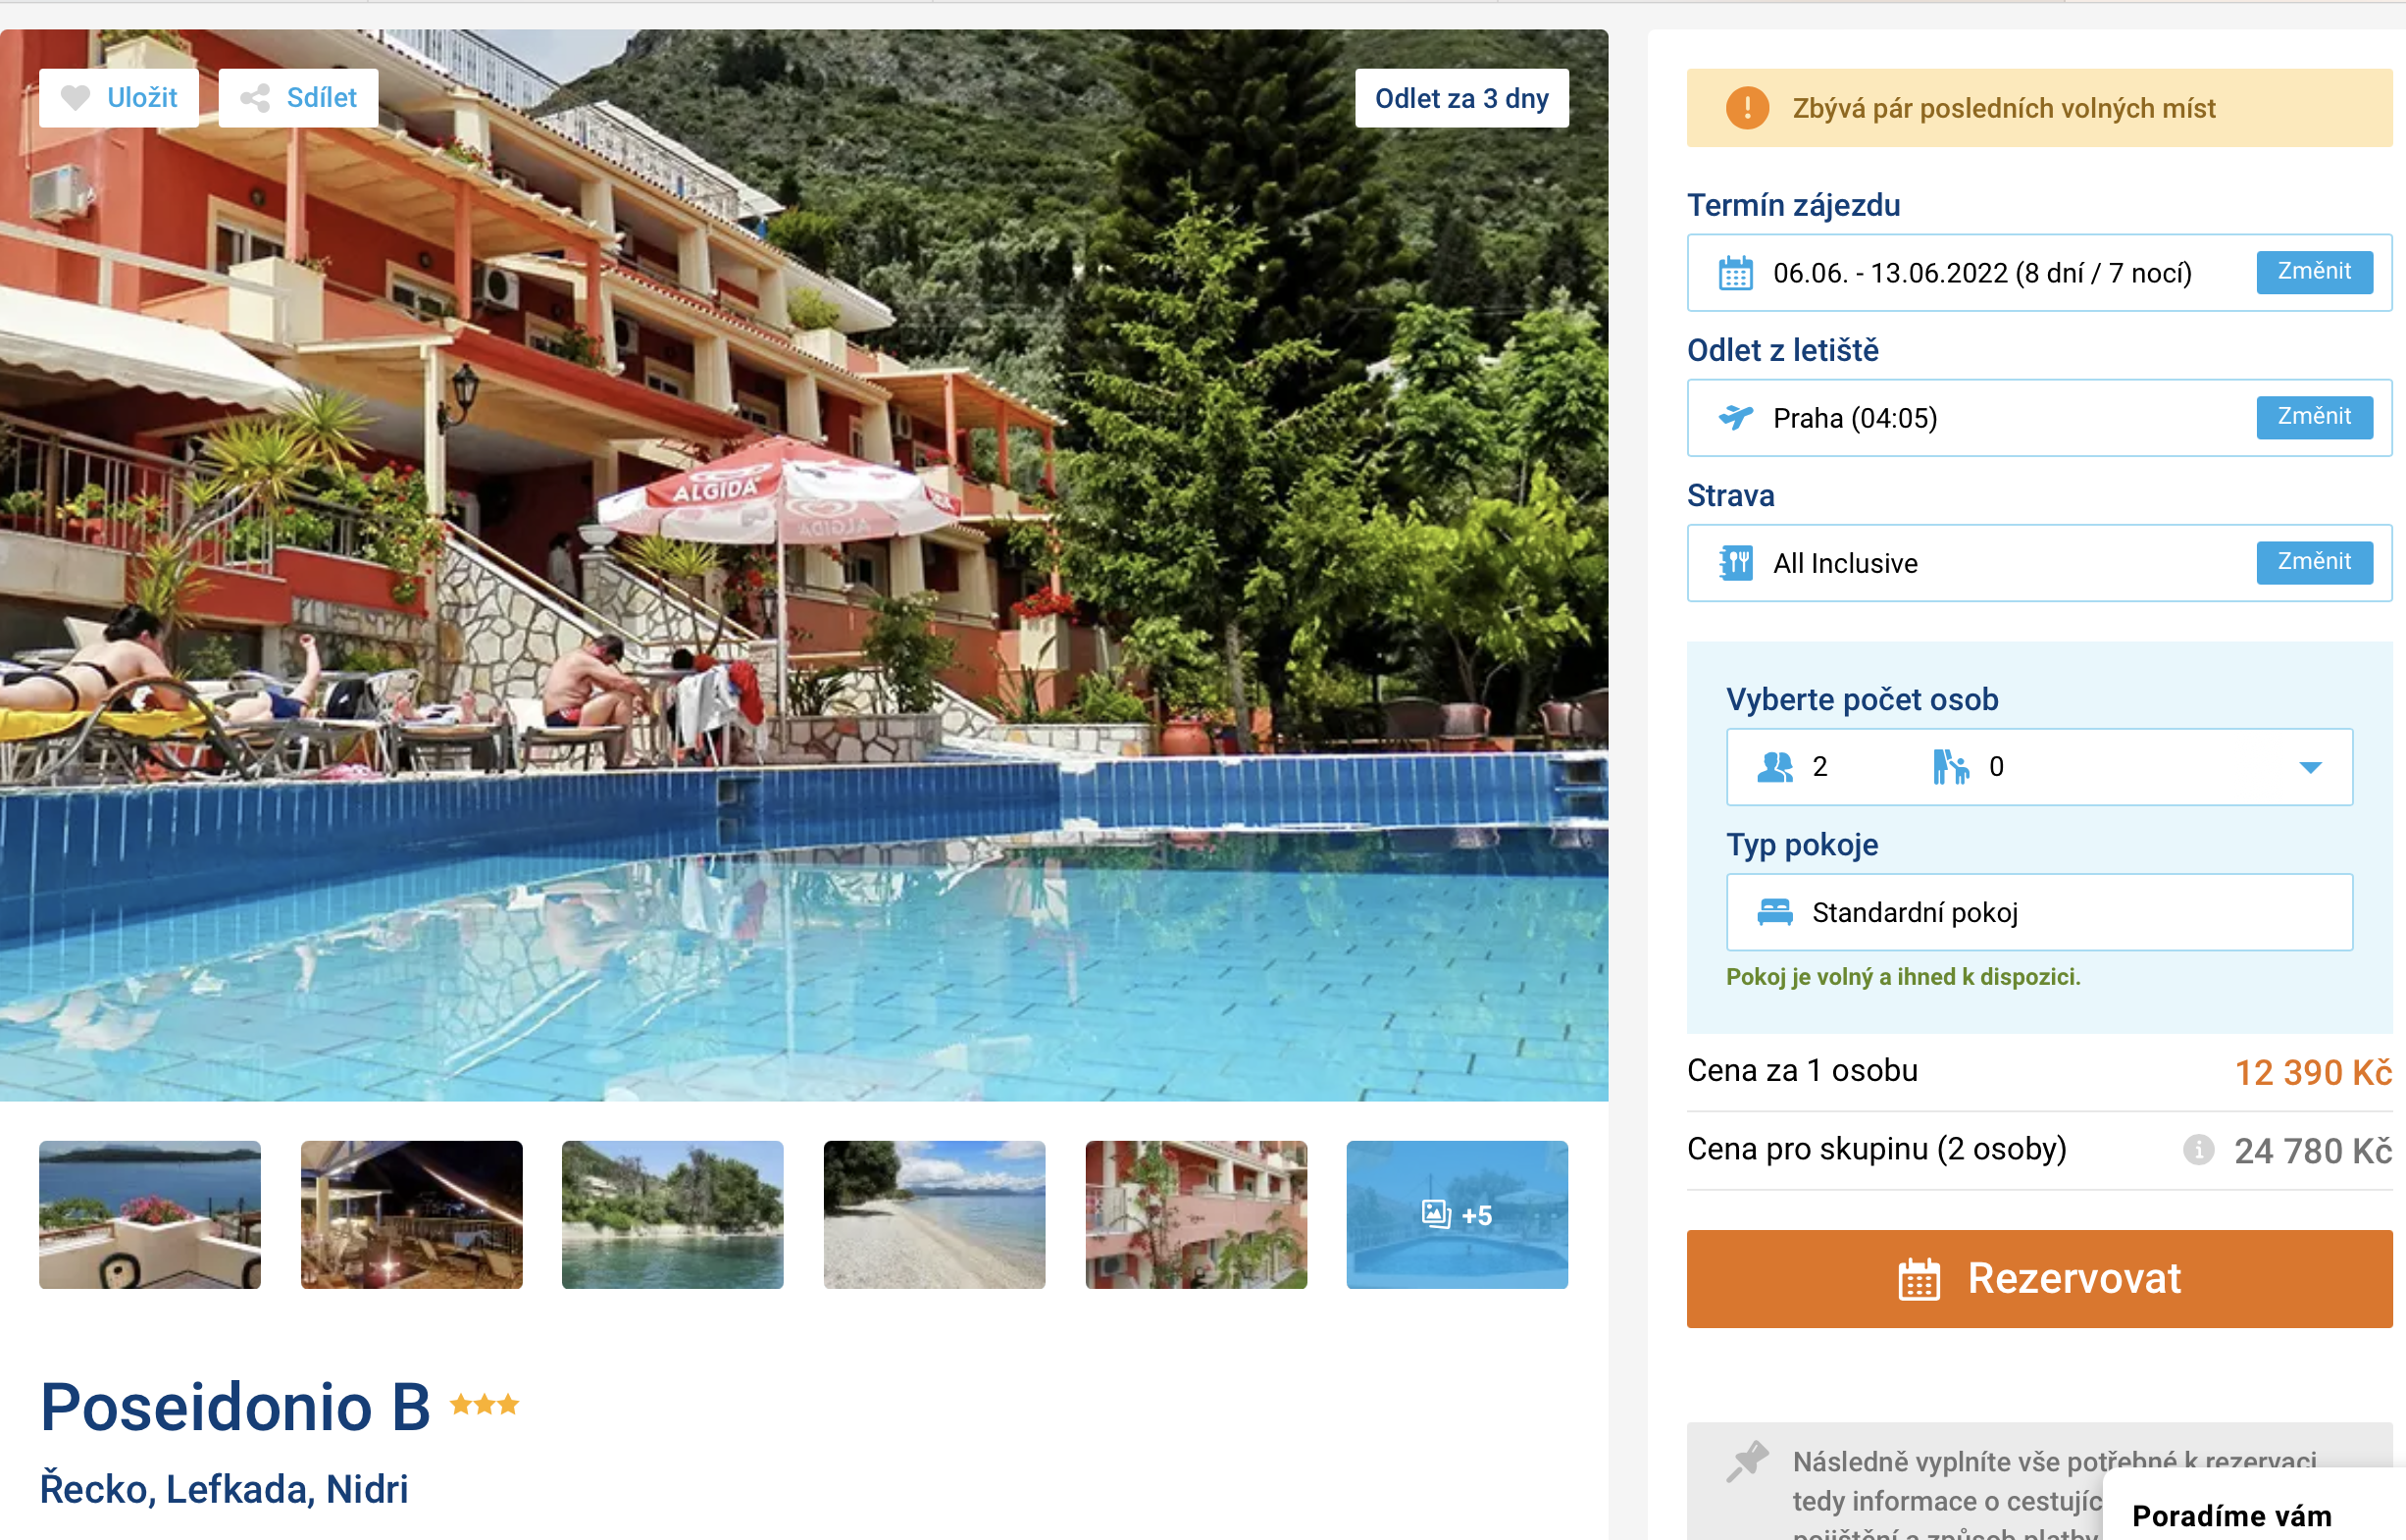Viewport: 2406px width, 1540px height.
Task: Open the night terrace photo thumbnail
Action: coord(411,1214)
